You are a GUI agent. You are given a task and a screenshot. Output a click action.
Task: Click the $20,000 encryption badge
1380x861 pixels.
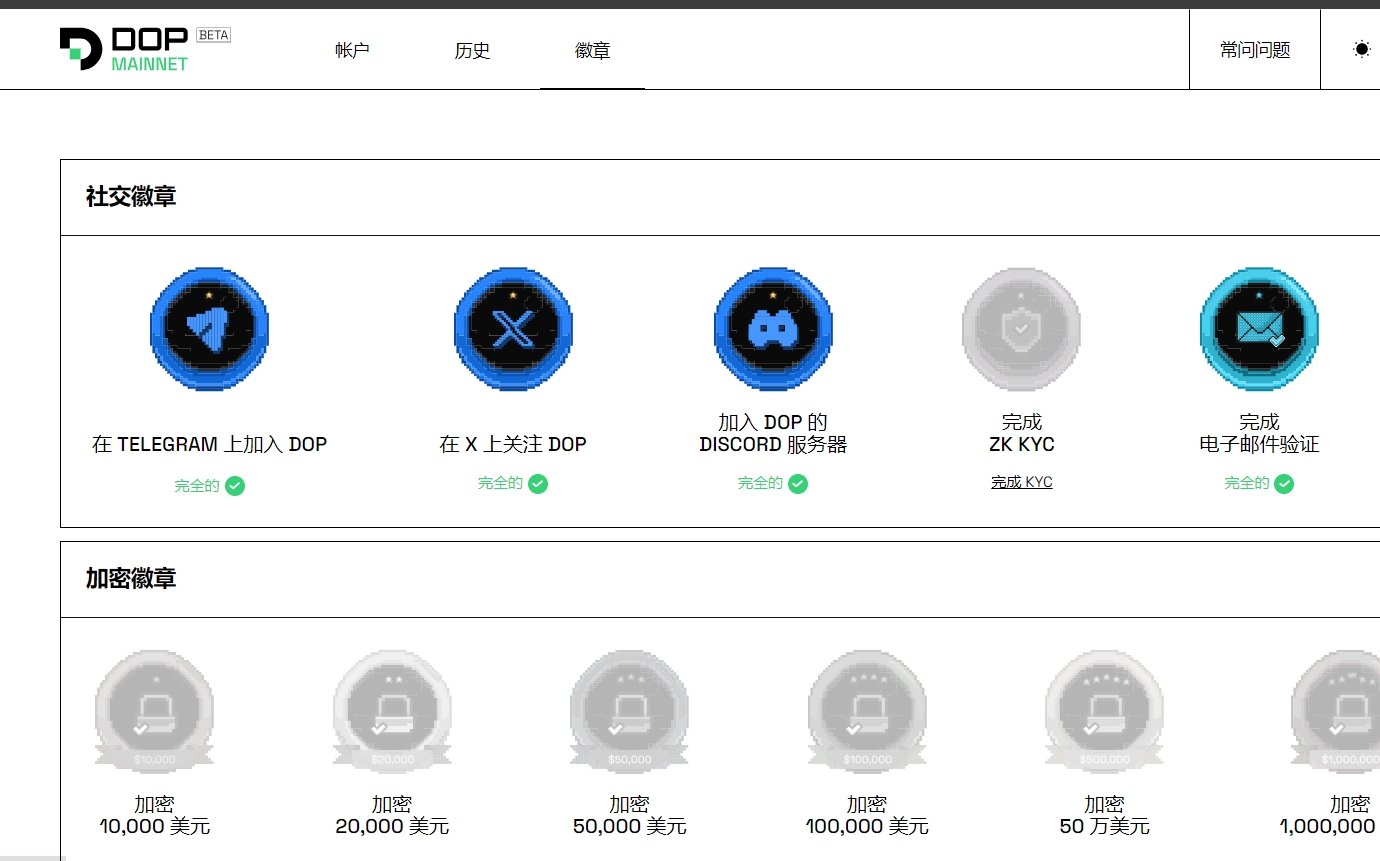click(392, 713)
